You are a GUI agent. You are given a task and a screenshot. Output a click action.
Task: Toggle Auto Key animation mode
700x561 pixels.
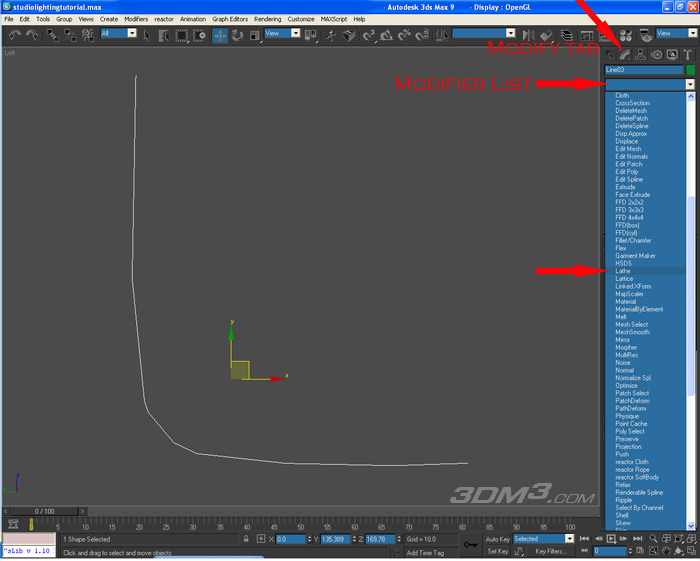tap(498, 539)
